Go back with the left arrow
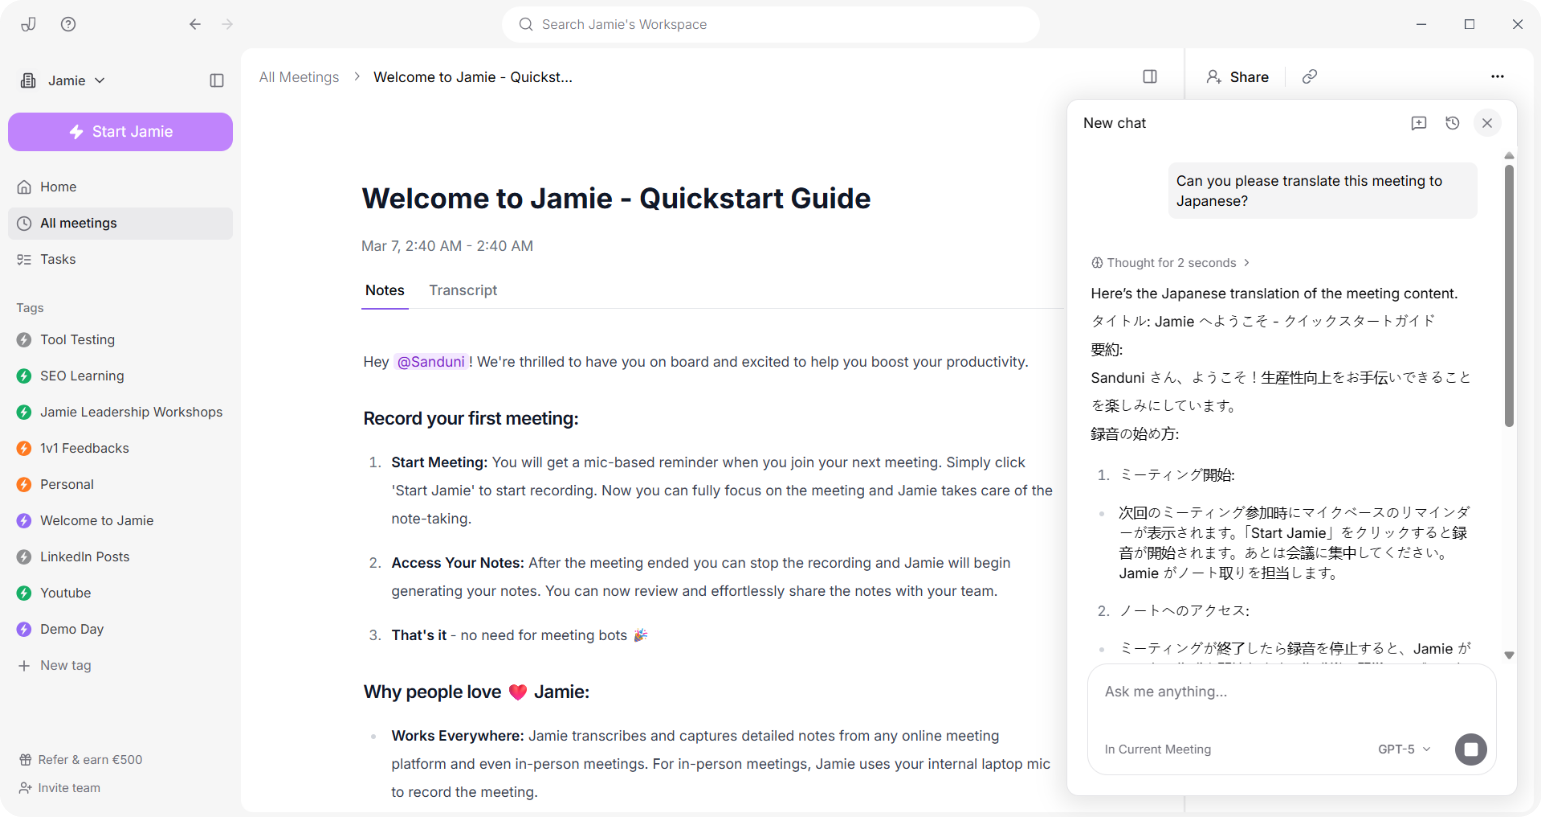 point(195,24)
